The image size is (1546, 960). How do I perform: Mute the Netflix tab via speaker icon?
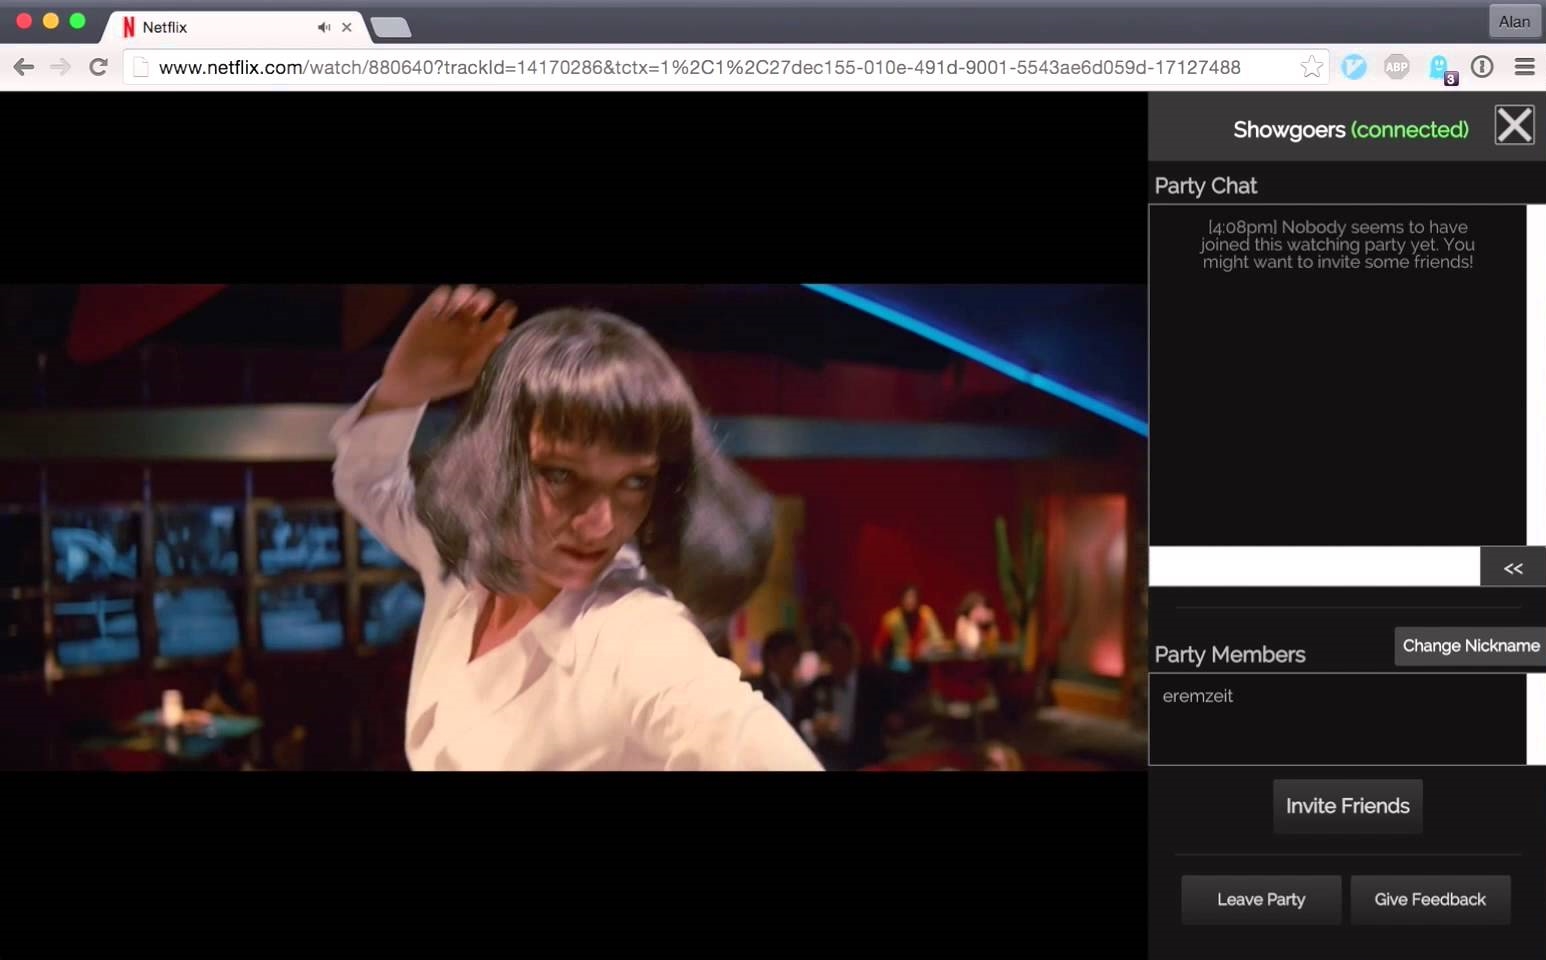pyautogui.click(x=323, y=27)
